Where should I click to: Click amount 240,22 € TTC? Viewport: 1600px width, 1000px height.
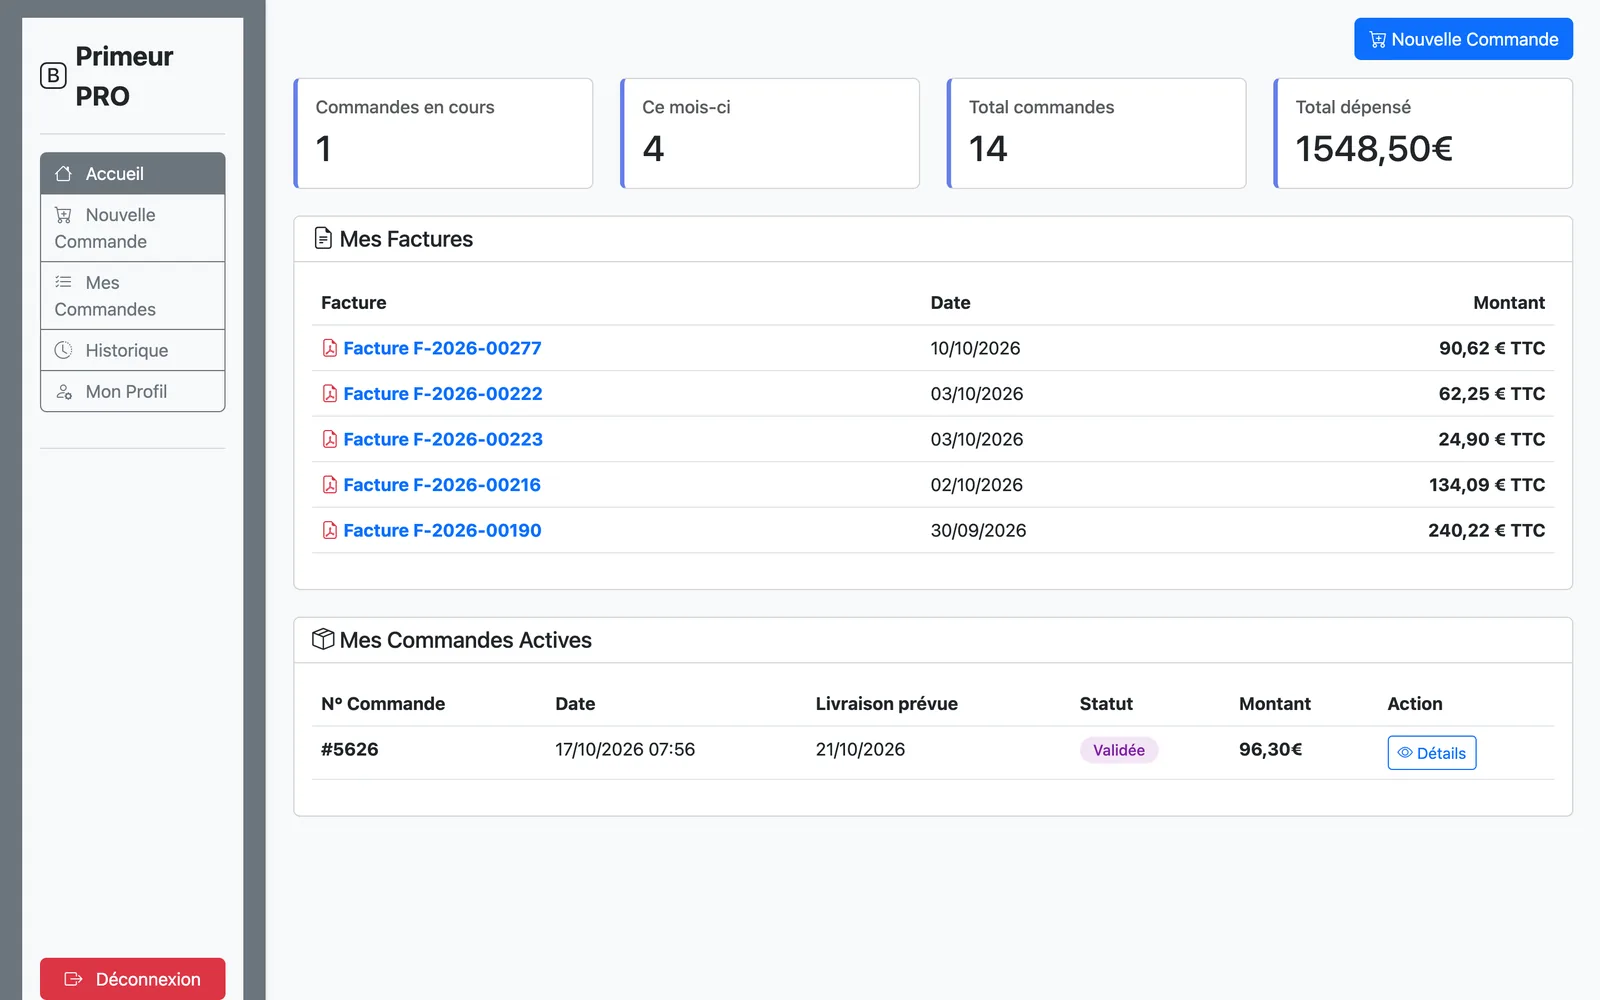pos(1486,530)
